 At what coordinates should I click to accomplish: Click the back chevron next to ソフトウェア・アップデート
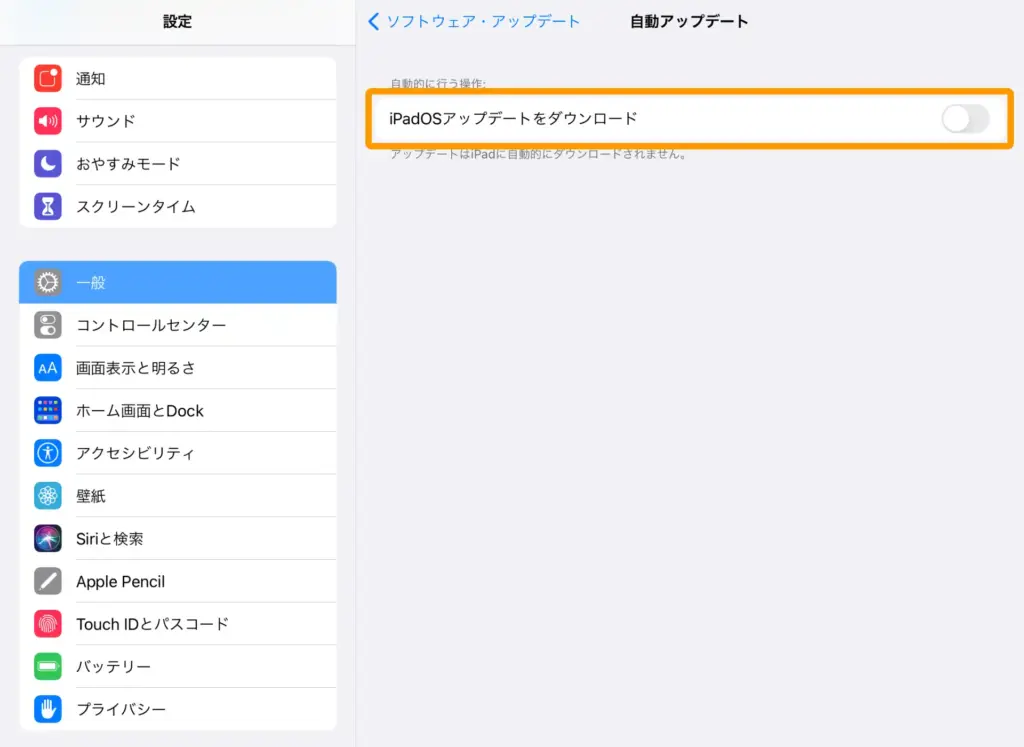(376, 20)
